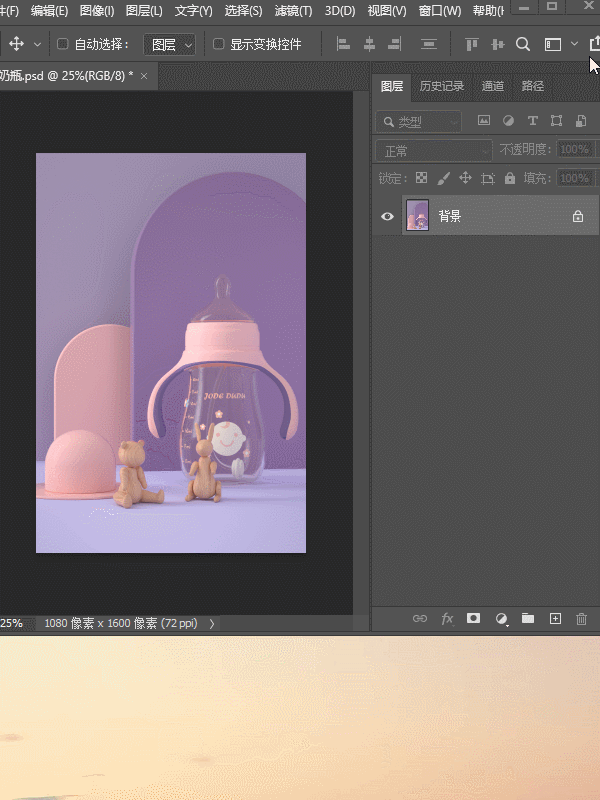Lock artboard nesting icon
Image resolution: width=600 pixels, height=800 pixels.
[488, 178]
